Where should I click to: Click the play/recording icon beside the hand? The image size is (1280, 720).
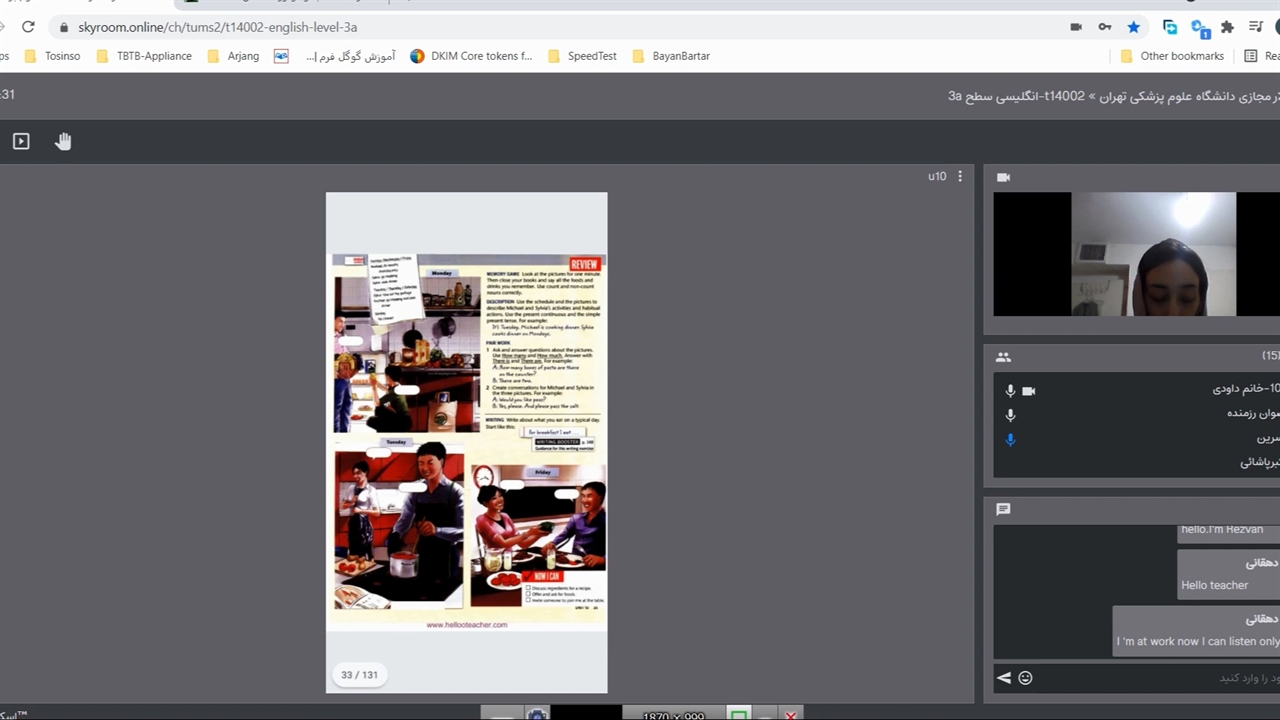pos(21,141)
